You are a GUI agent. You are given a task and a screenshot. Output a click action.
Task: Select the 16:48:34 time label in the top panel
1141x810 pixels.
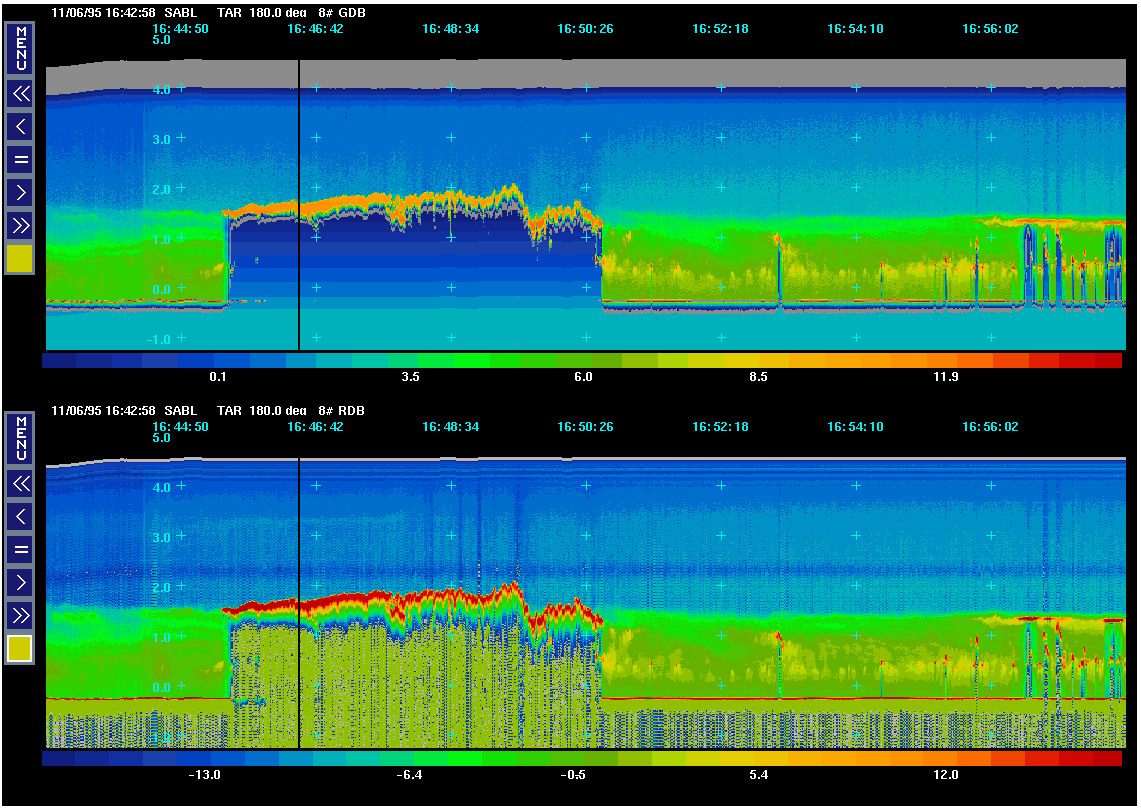tap(450, 29)
